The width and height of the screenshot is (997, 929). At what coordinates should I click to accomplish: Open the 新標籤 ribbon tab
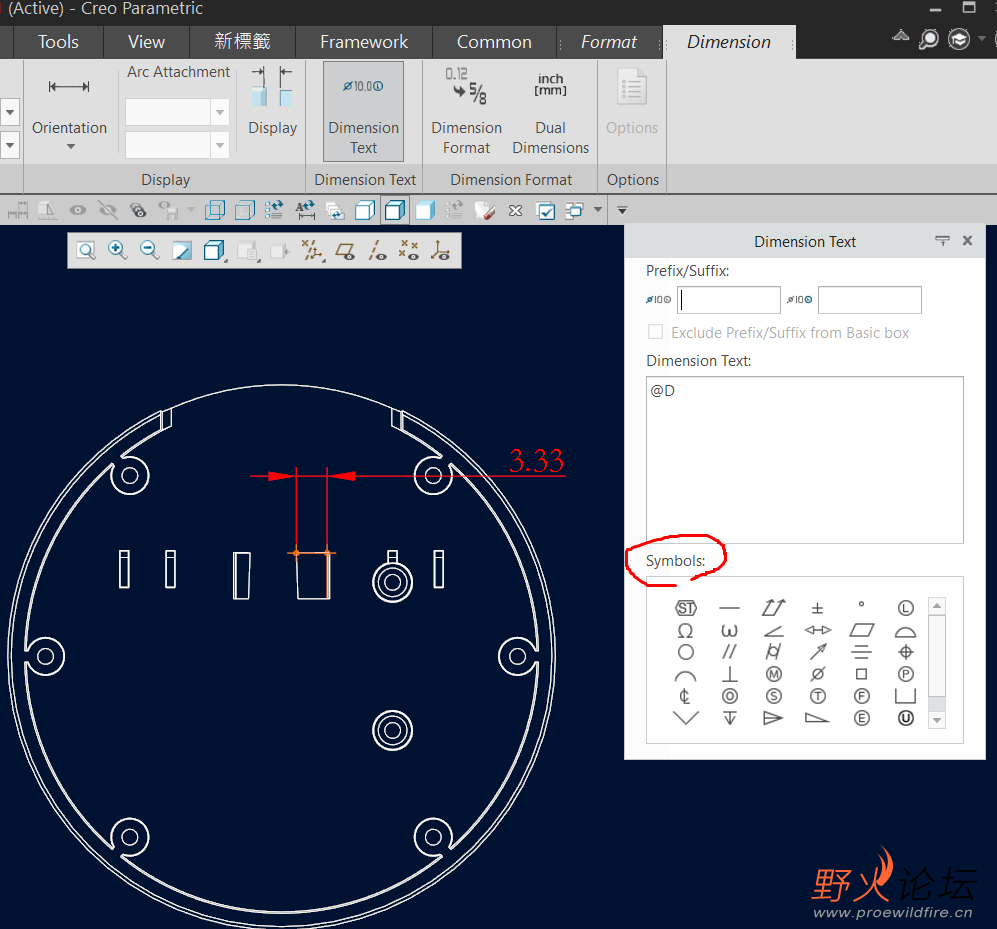[242, 42]
